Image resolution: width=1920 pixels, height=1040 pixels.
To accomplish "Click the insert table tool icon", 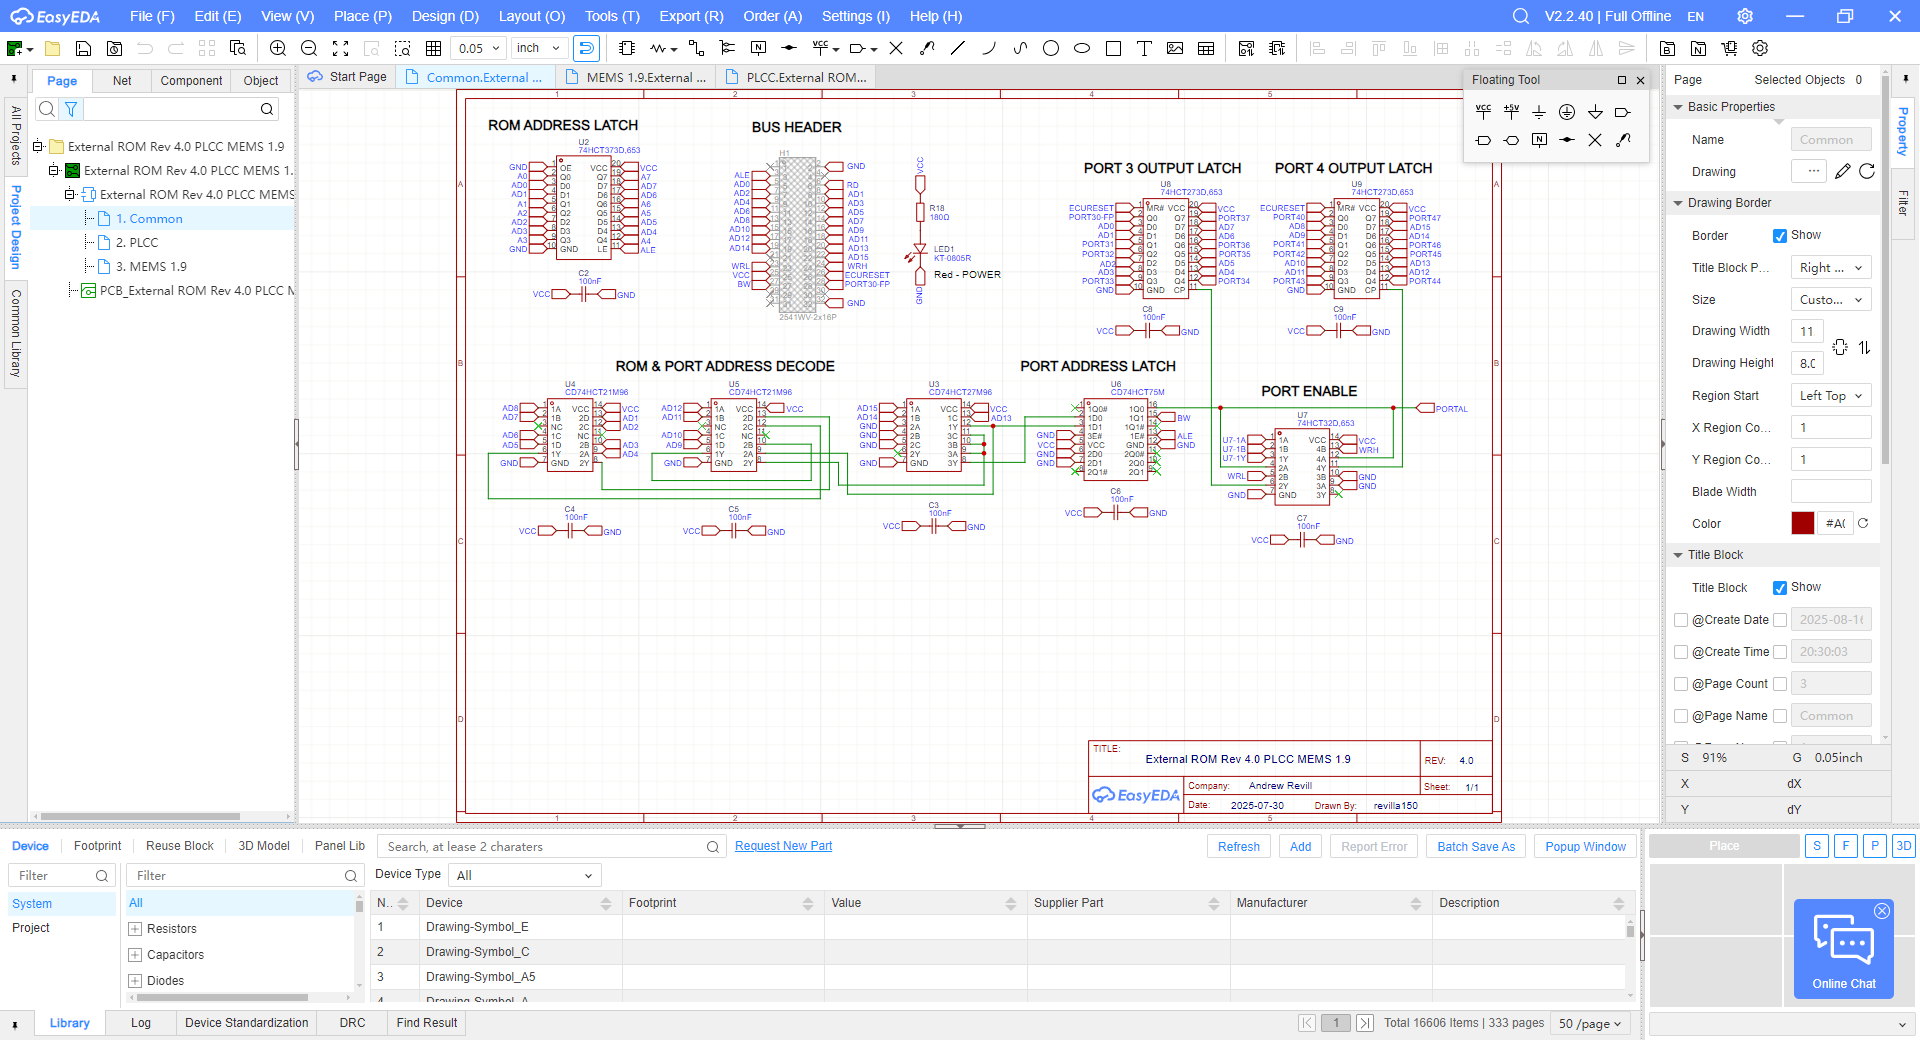I will [x=1206, y=48].
